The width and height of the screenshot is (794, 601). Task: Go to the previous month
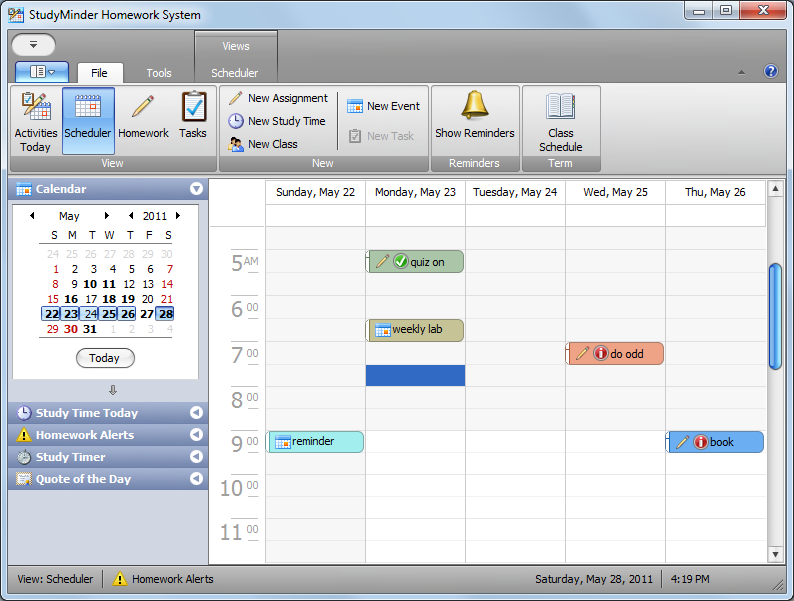32,216
